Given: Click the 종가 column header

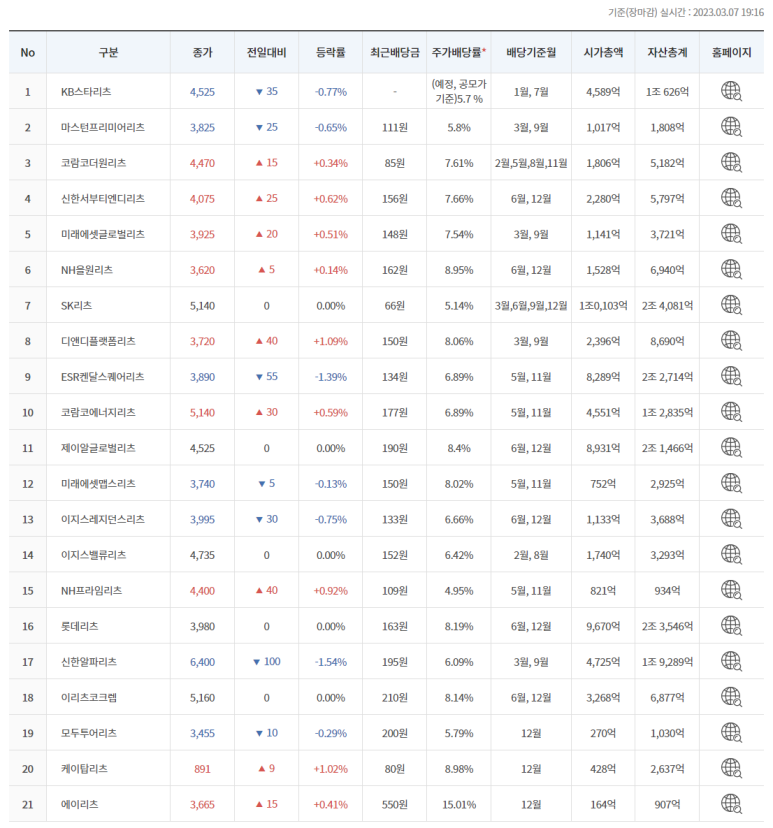Looking at the screenshot, I should click(202, 52).
